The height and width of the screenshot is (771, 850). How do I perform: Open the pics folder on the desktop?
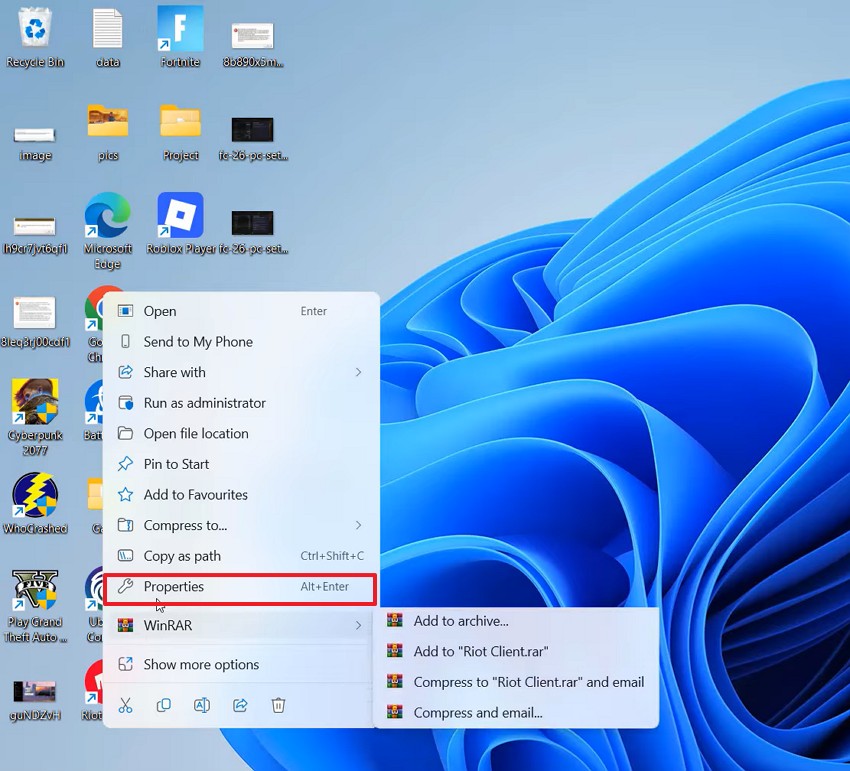click(108, 125)
